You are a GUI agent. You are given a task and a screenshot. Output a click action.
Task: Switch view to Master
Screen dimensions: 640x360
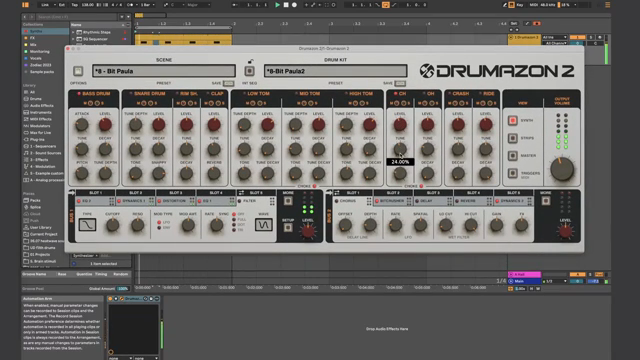(x=513, y=156)
